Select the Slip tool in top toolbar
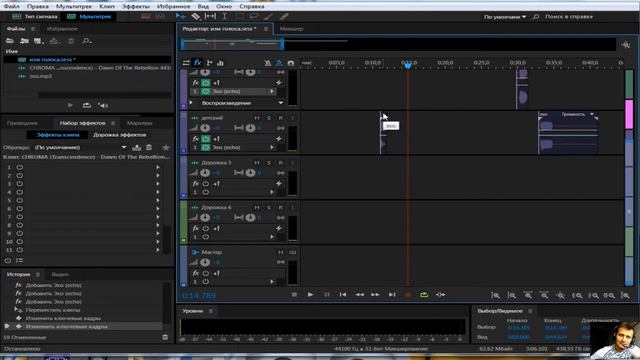This screenshot has width=640, height=360. coord(210,16)
